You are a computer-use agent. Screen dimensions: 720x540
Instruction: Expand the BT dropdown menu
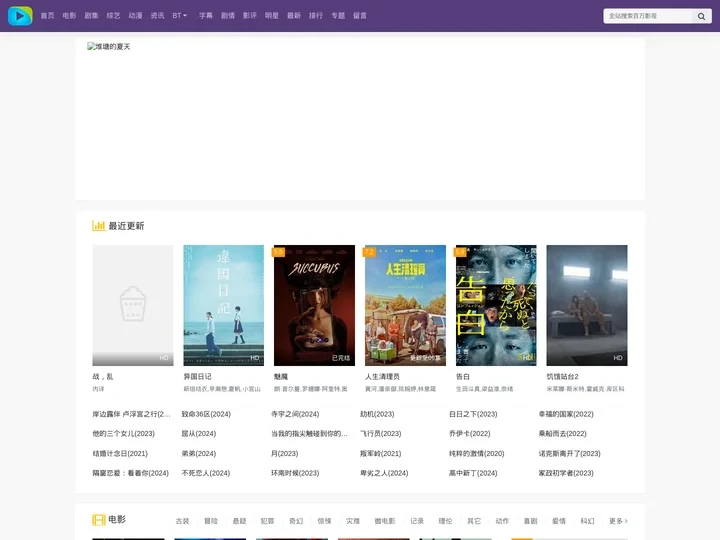click(180, 16)
